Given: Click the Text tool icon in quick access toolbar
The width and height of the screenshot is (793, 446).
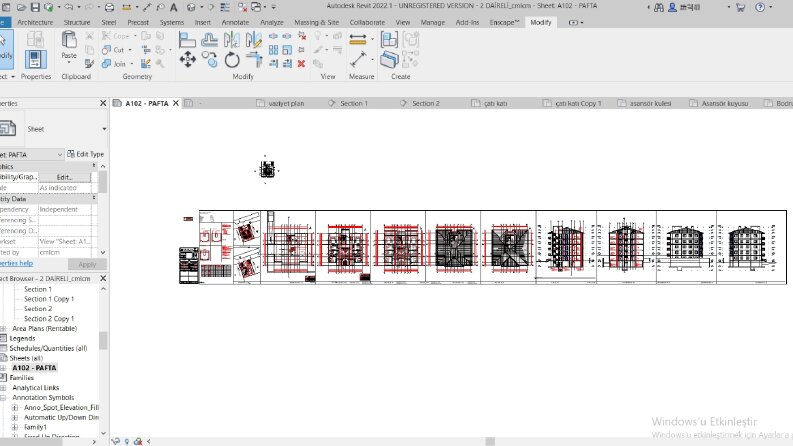Looking at the screenshot, I should pos(173,7).
